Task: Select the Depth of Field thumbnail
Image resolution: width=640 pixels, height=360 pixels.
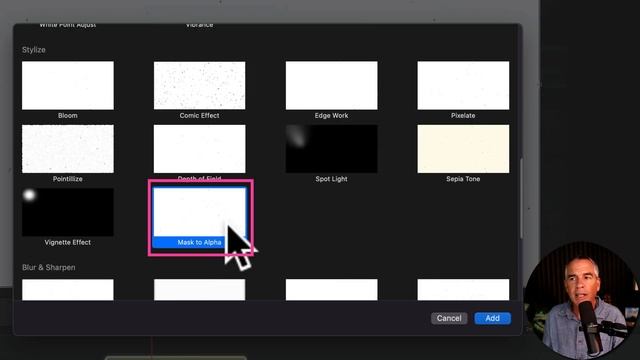Action: [200, 149]
